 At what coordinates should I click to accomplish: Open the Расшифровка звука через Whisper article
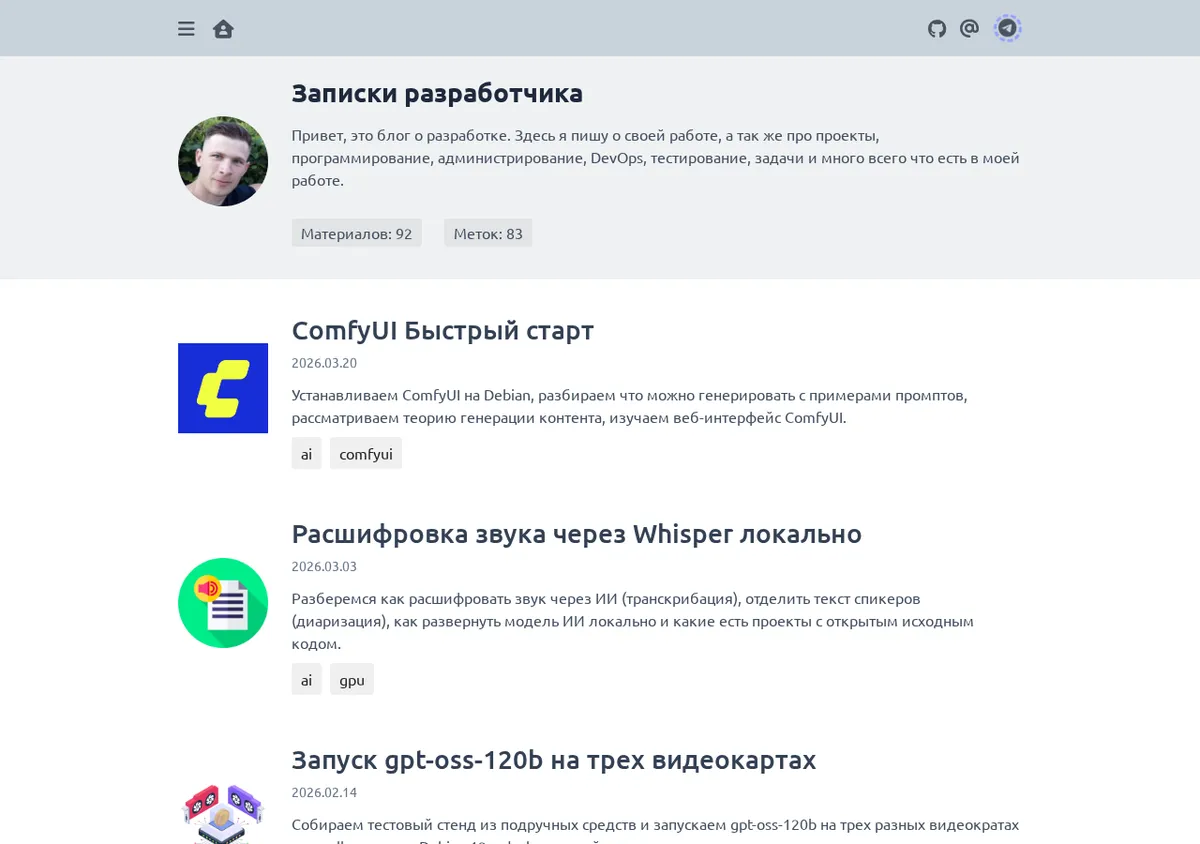(577, 534)
